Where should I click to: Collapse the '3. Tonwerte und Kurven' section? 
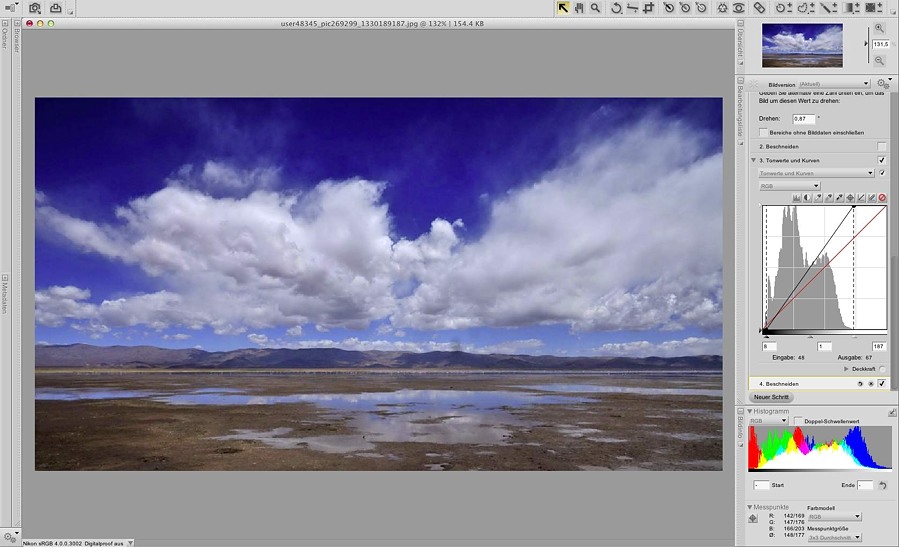pyautogui.click(x=753, y=161)
